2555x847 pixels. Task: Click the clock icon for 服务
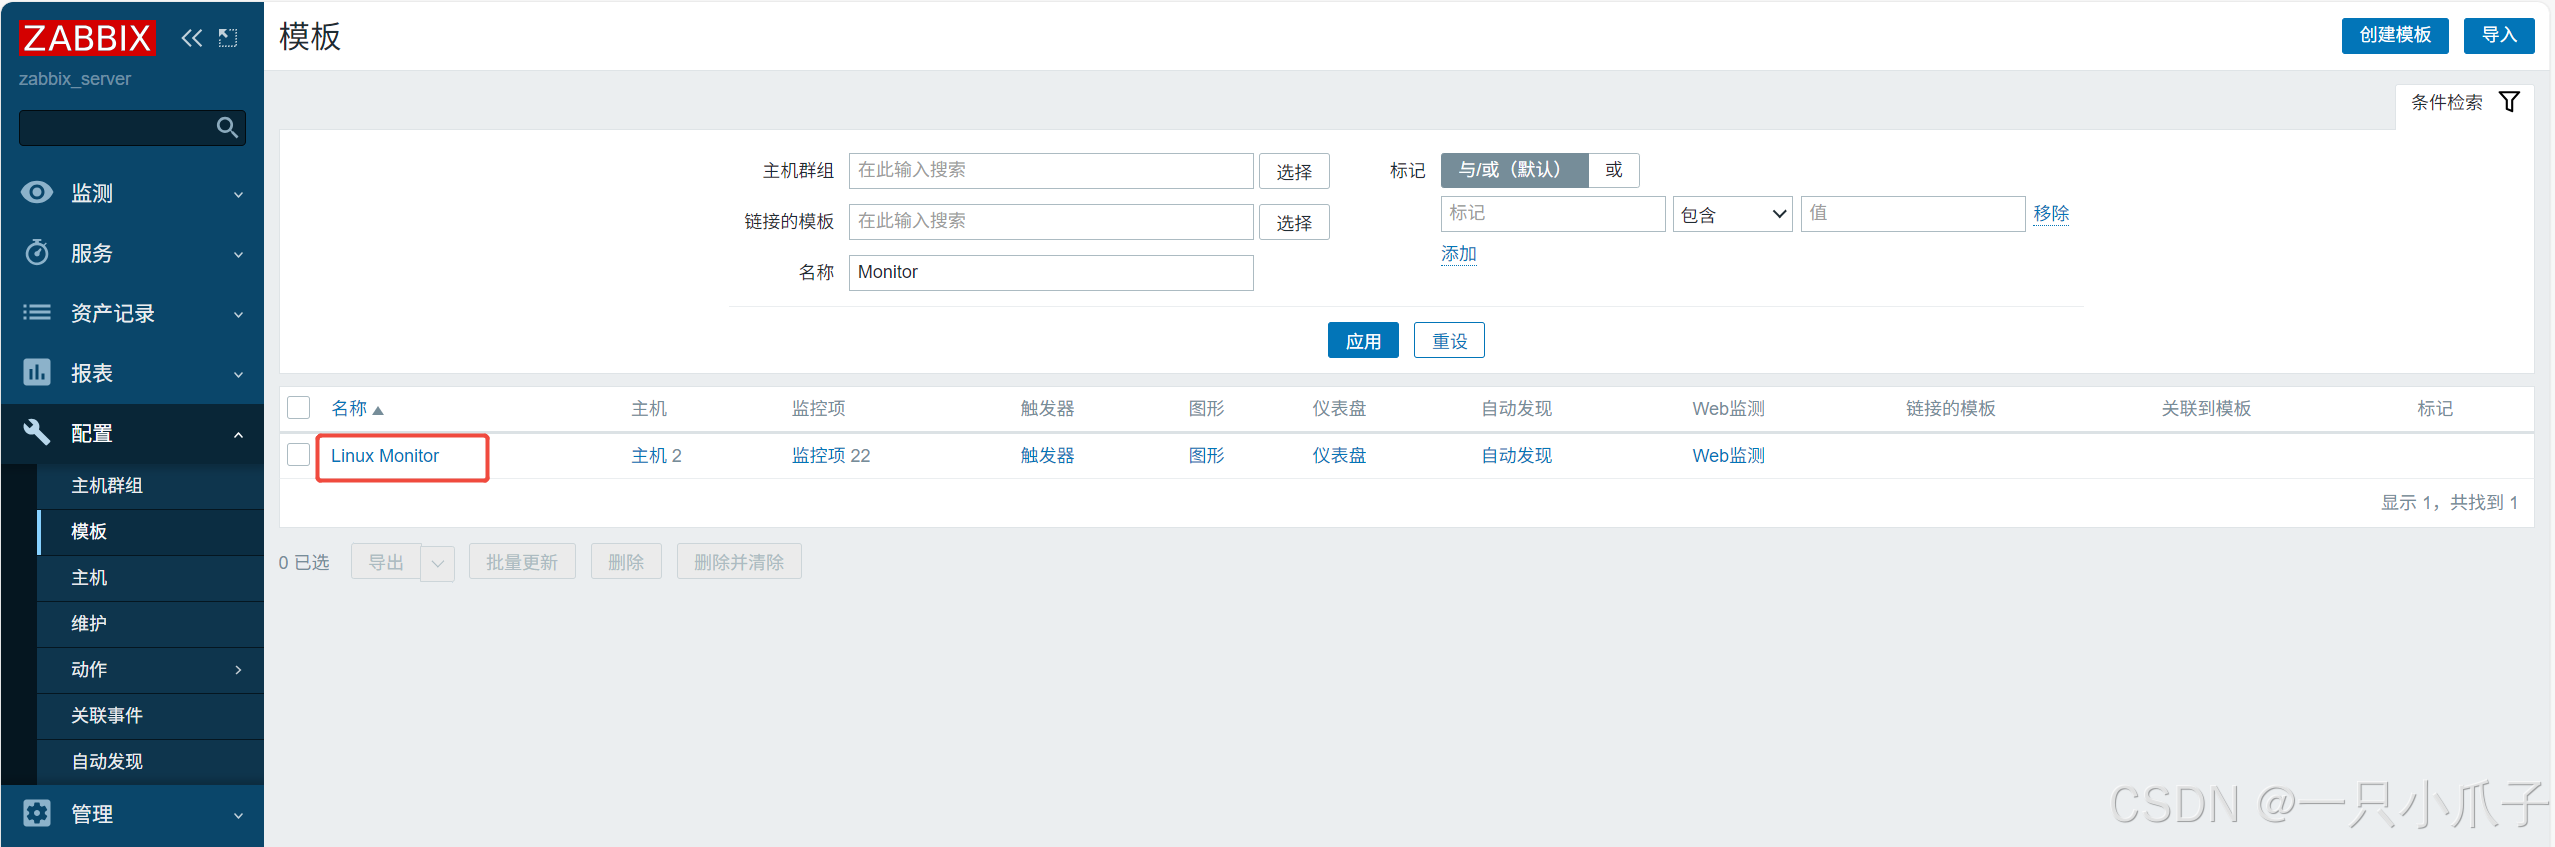(x=37, y=252)
